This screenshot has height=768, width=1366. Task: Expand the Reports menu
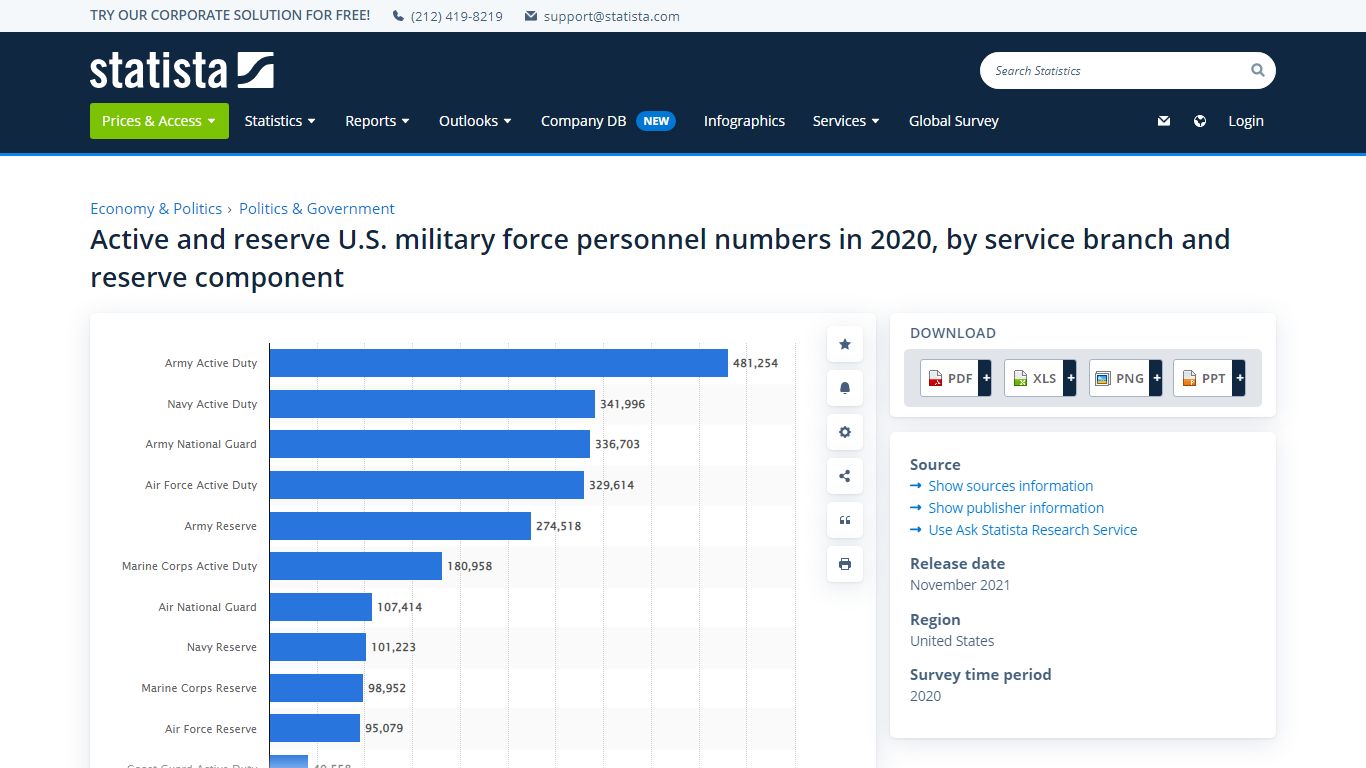click(377, 121)
